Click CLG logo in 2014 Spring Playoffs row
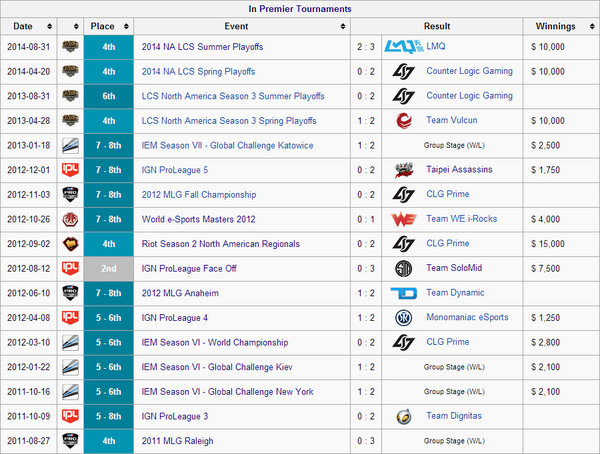 [x=404, y=71]
